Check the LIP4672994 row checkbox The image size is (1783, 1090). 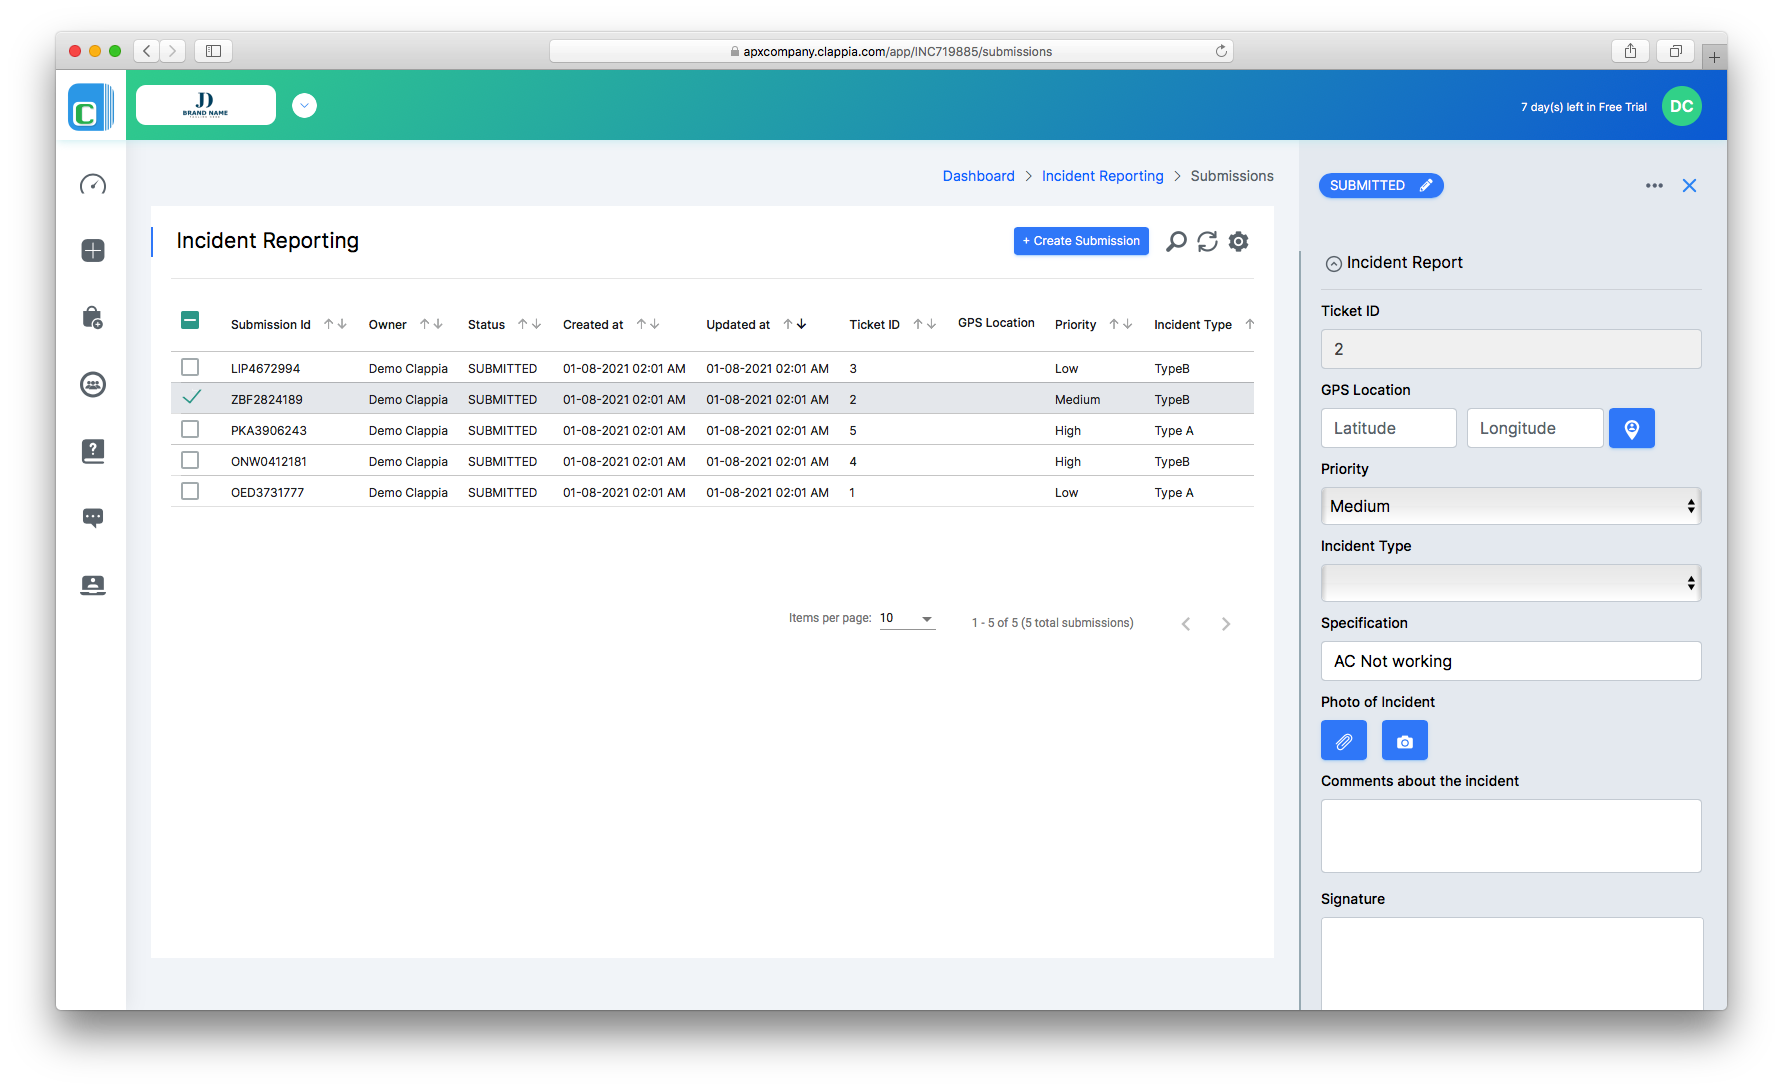click(190, 367)
